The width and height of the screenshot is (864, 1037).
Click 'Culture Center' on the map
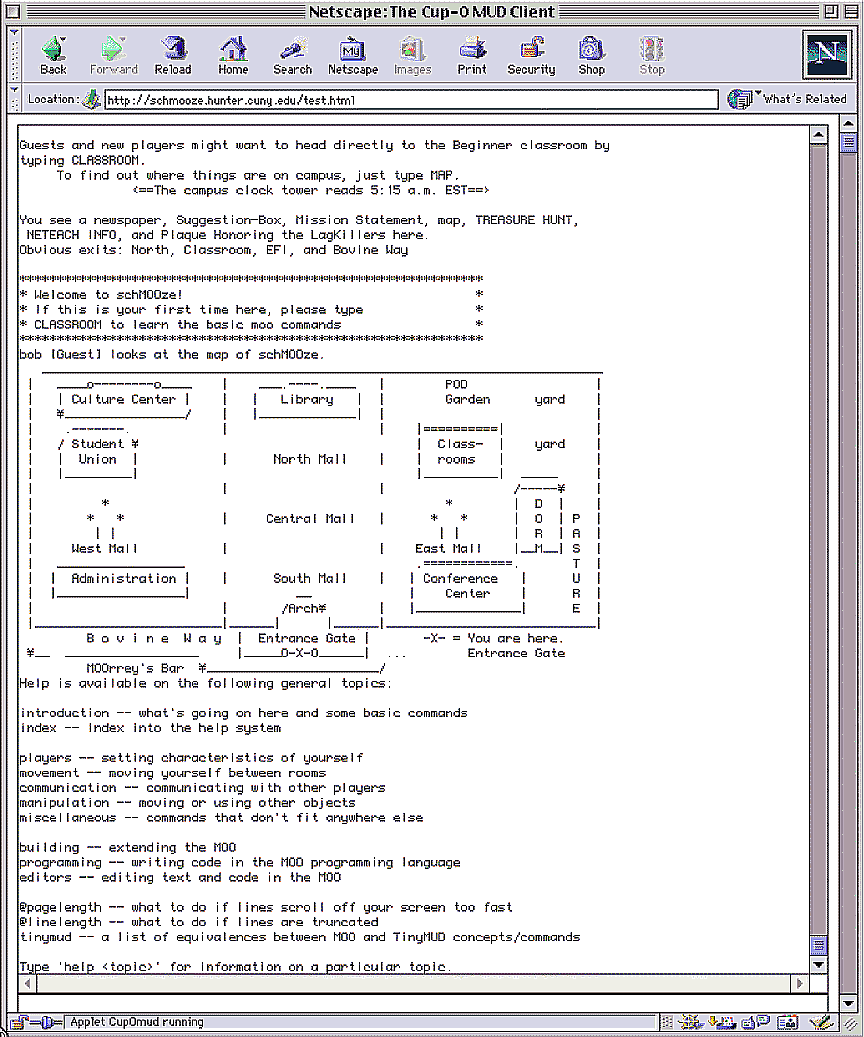124,399
